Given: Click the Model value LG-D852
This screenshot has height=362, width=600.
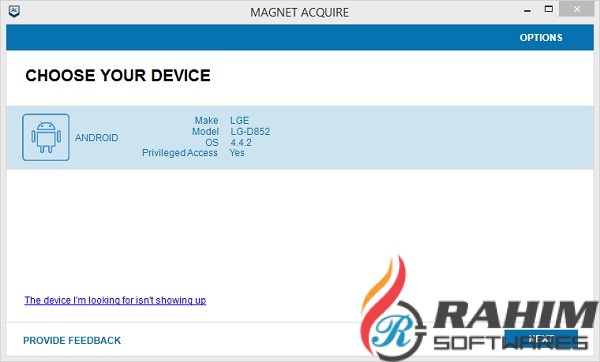Looking at the screenshot, I should click(250, 132).
